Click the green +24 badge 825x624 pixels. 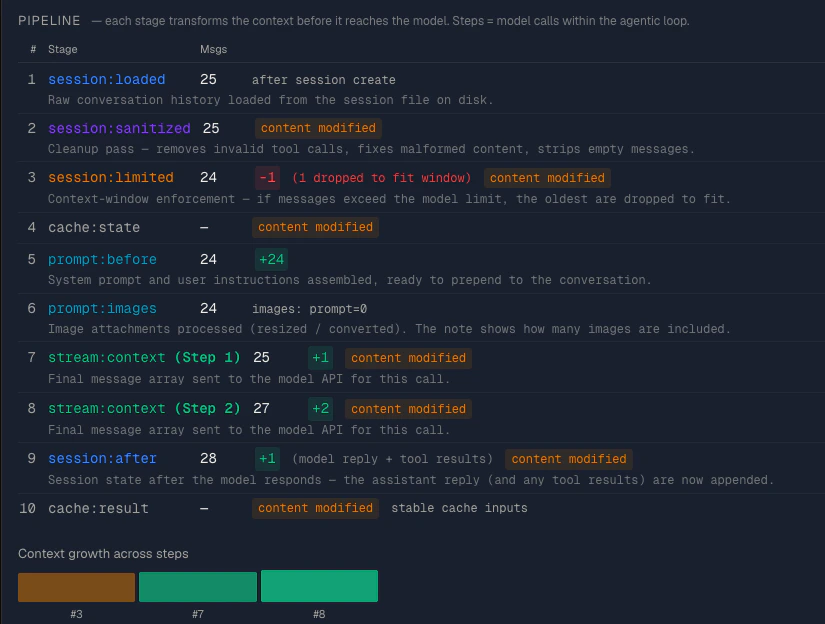[x=271, y=259]
